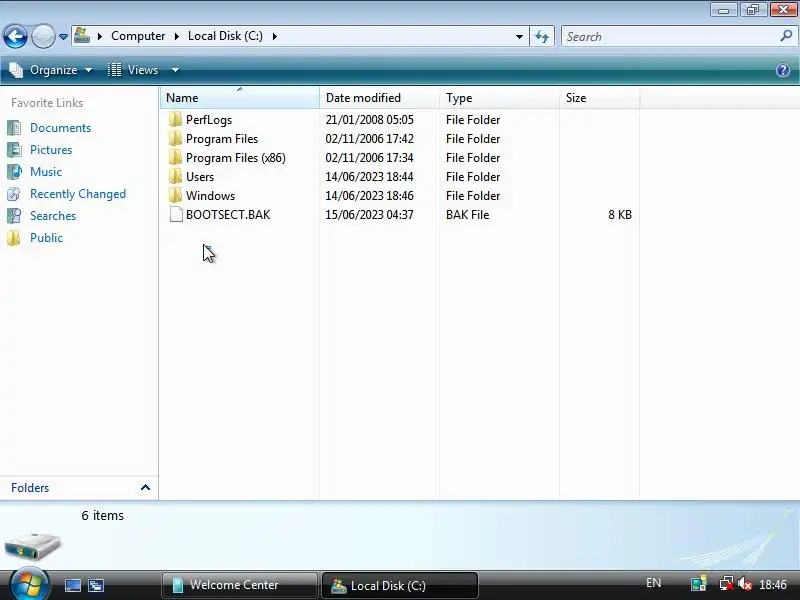Click the Public folder icon

pyautogui.click(x=14, y=238)
